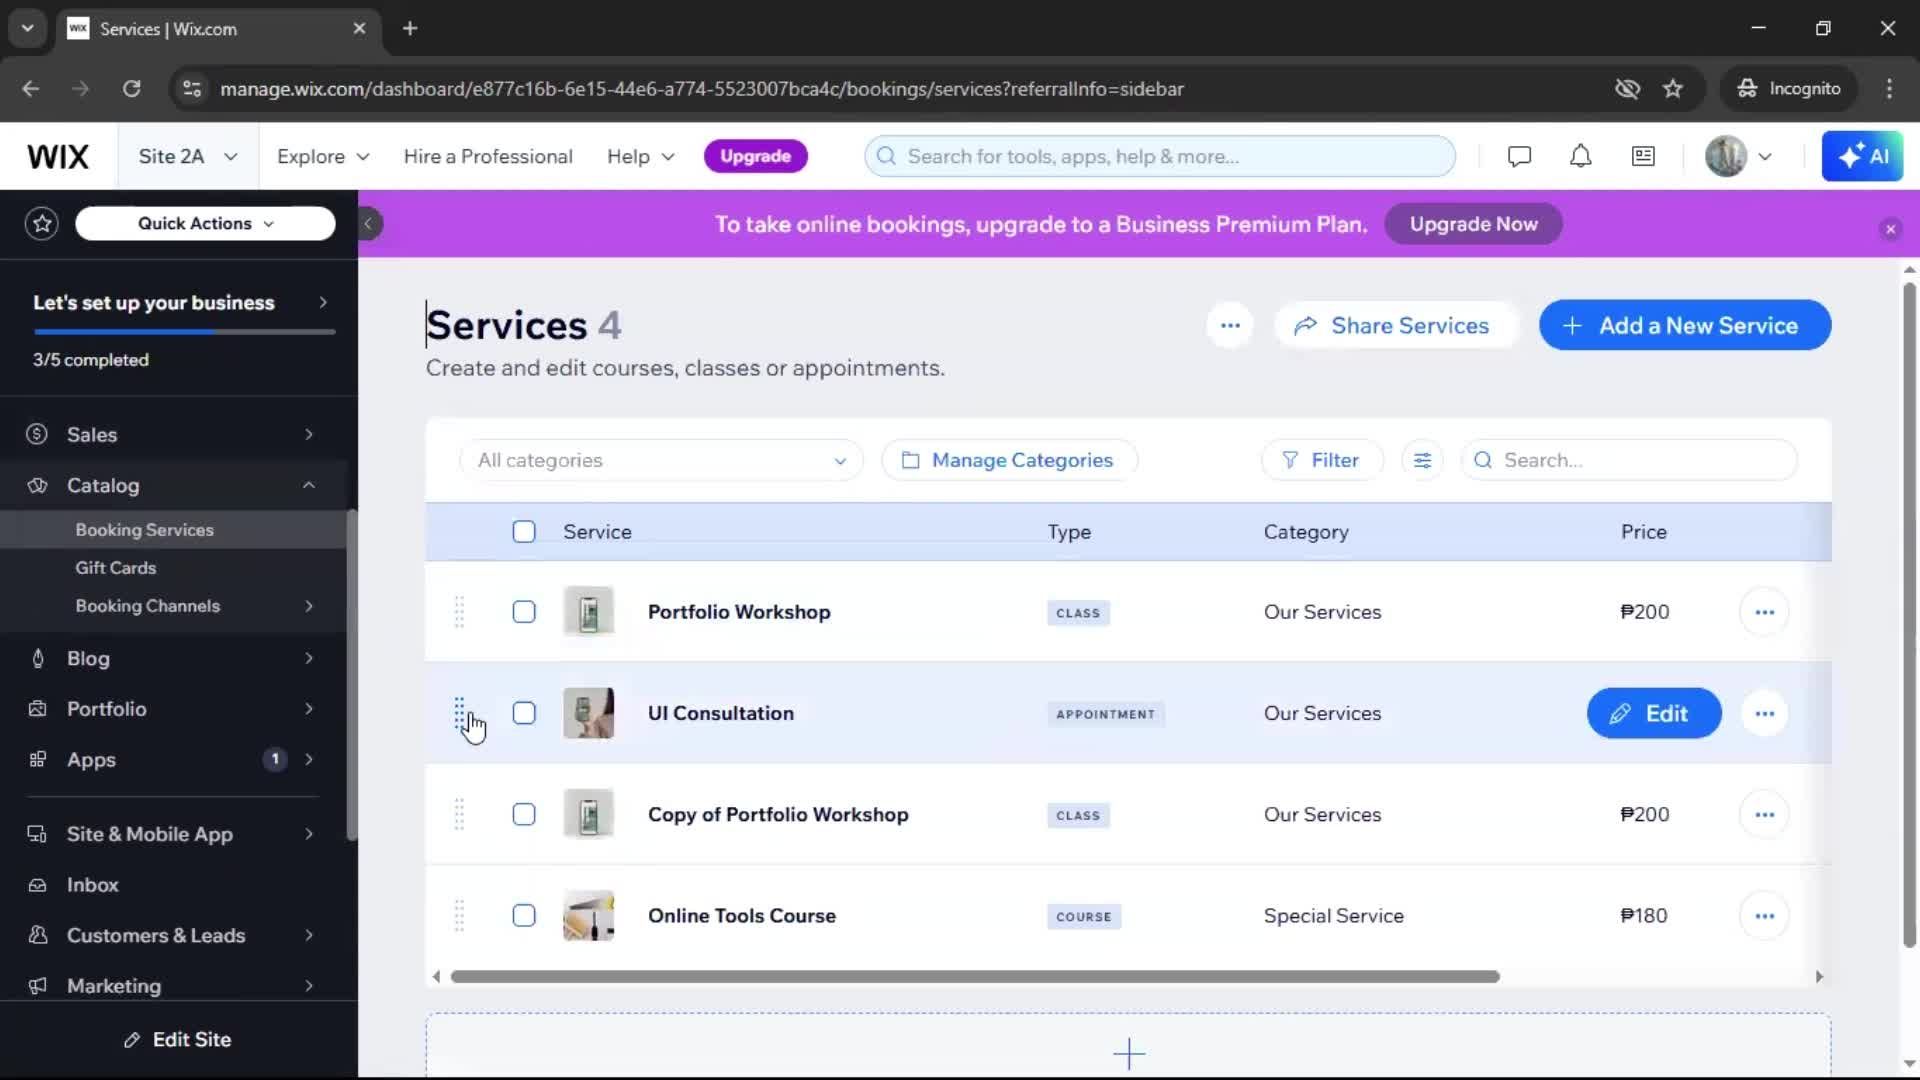1920x1080 pixels.
Task: Click drag handle of Copy of Portfolio Workshop
Action: 459,815
